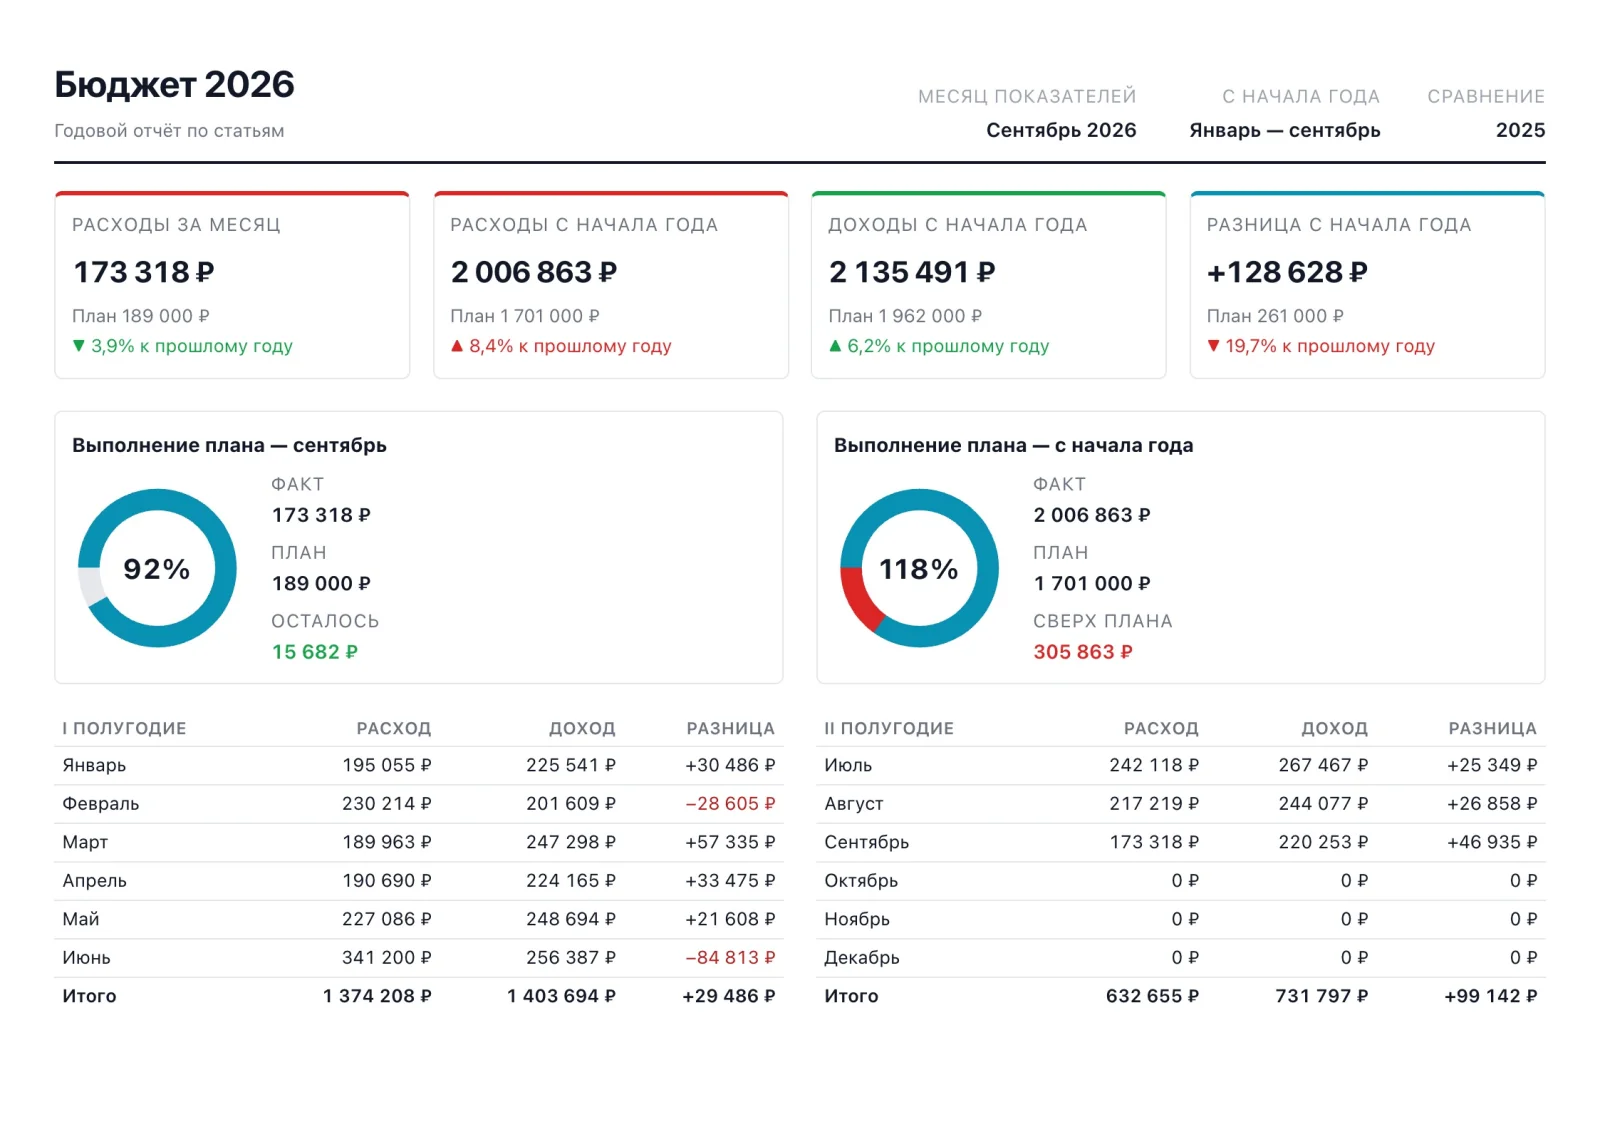
Task: Click the red up arrow beside 8,4%
Action: 457,346
